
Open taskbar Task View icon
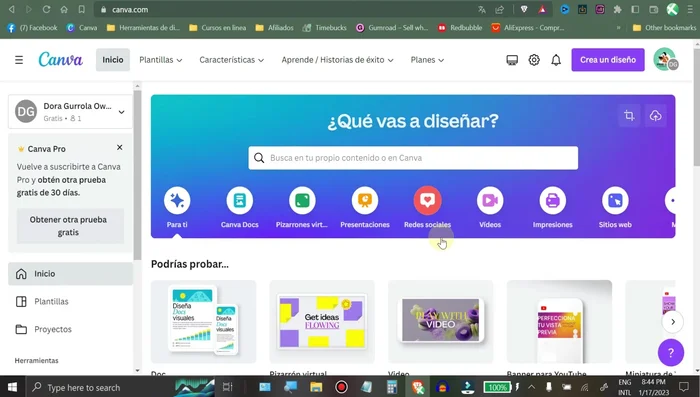pos(227,387)
